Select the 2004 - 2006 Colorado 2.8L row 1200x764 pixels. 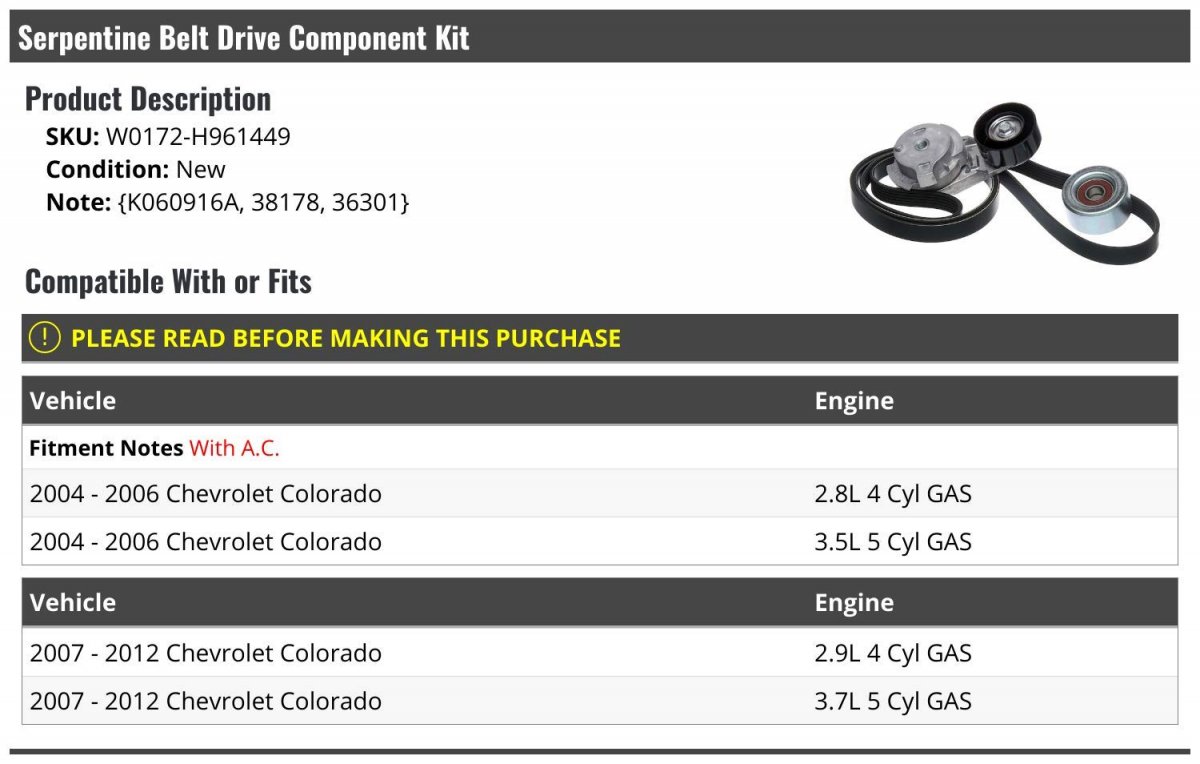pos(600,493)
